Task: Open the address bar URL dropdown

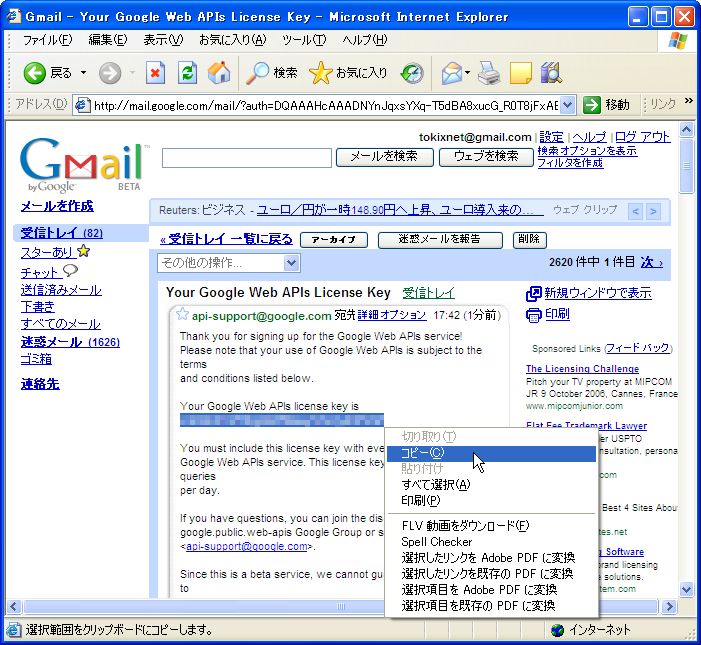Action: 567,105
